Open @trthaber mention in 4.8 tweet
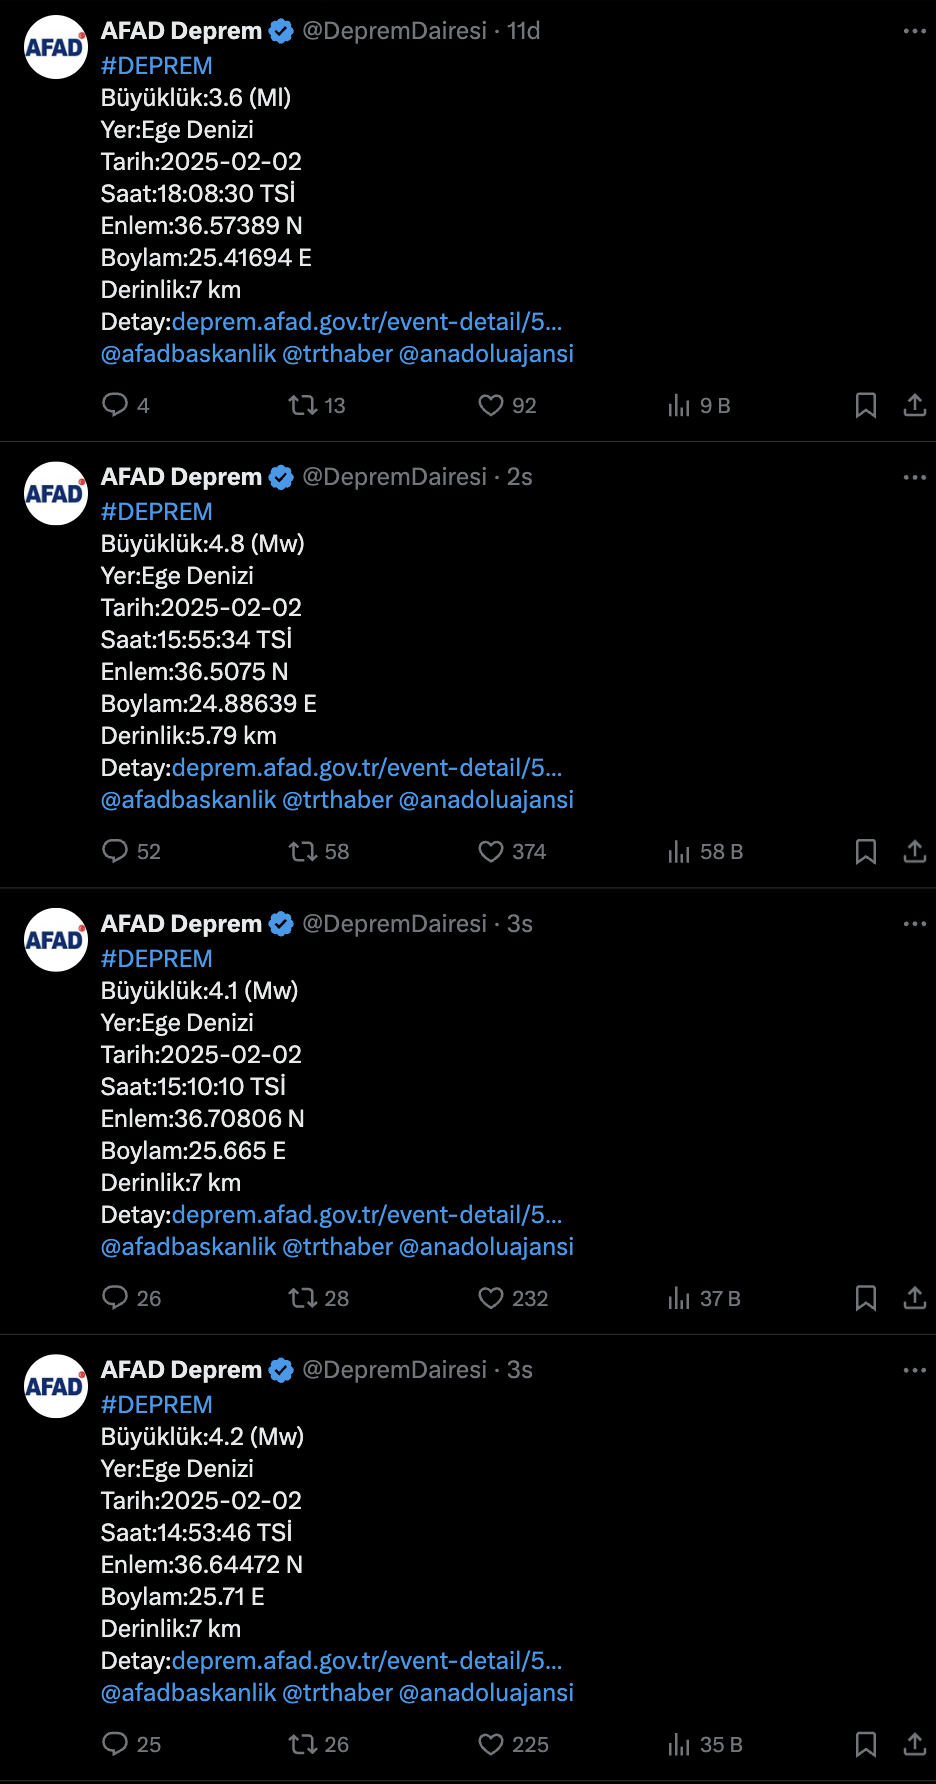This screenshot has height=1784, width=936. [x=338, y=800]
